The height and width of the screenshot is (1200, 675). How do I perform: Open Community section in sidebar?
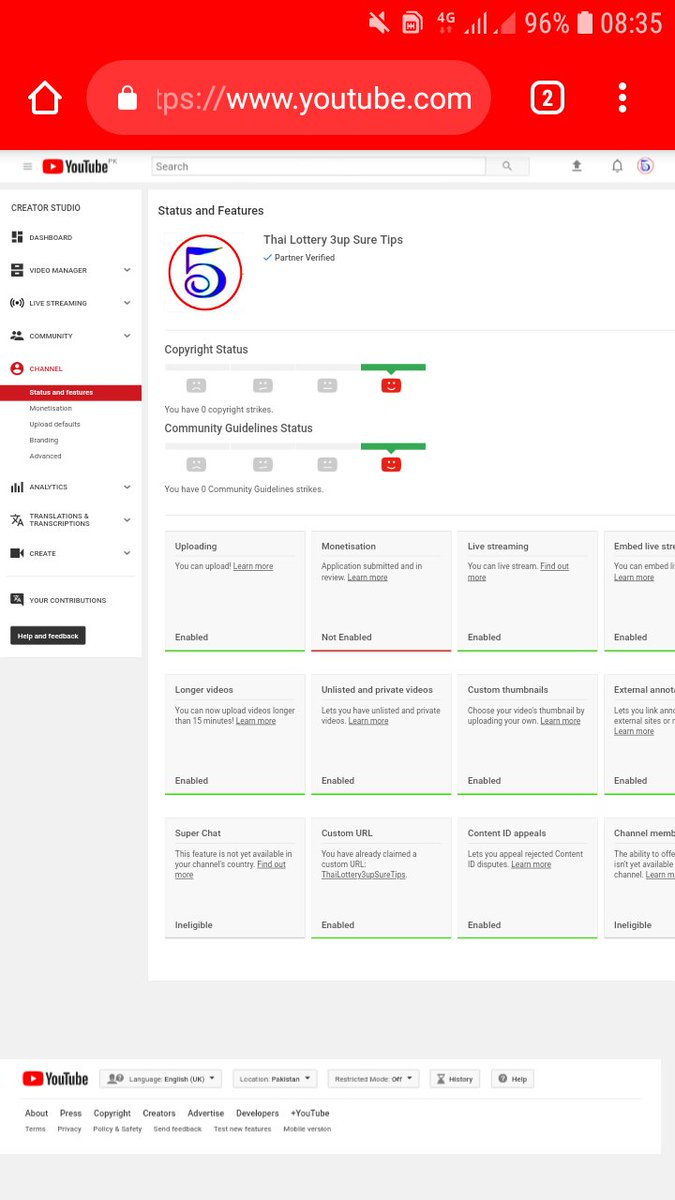pos(50,336)
